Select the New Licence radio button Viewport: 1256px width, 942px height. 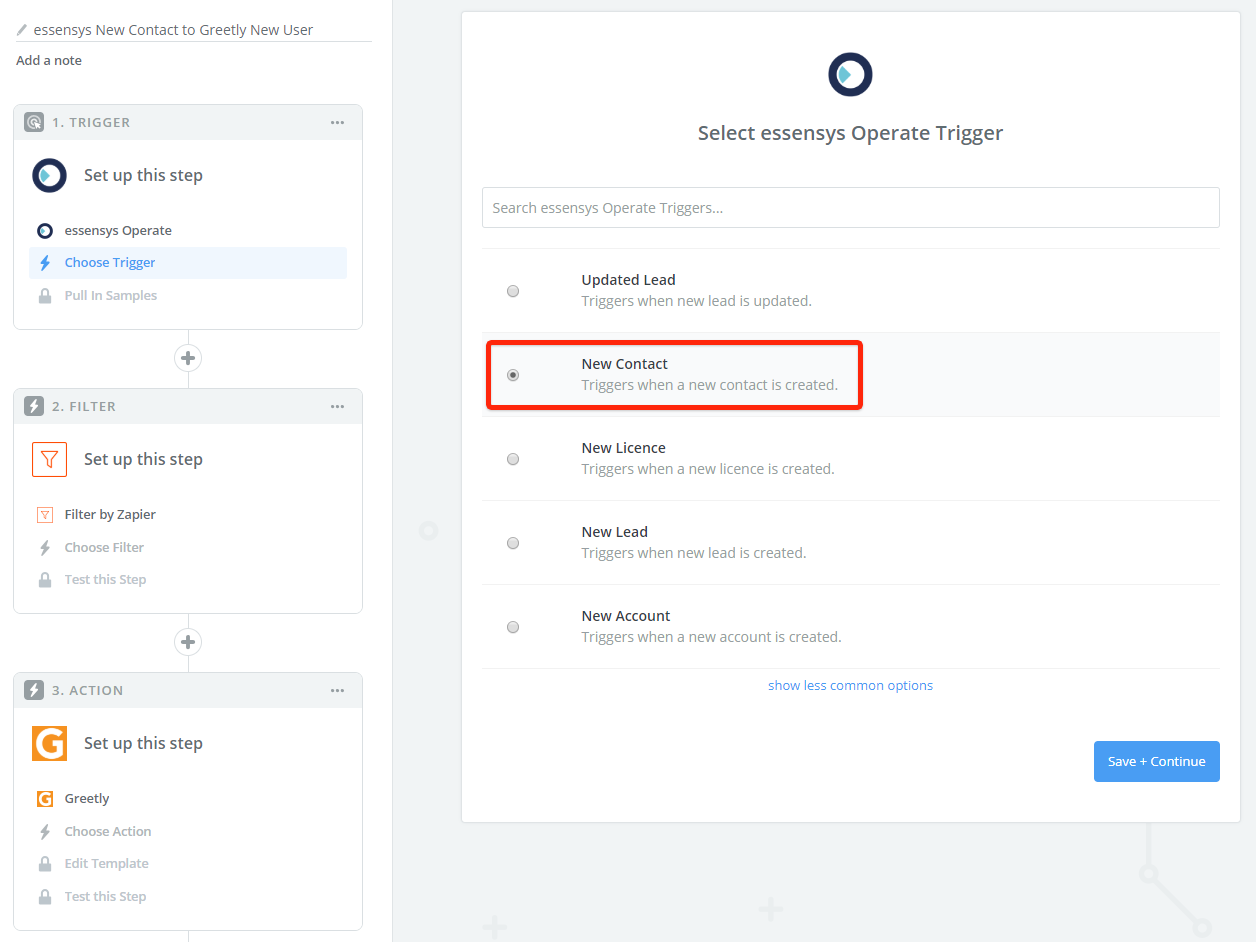(x=513, y=459)
